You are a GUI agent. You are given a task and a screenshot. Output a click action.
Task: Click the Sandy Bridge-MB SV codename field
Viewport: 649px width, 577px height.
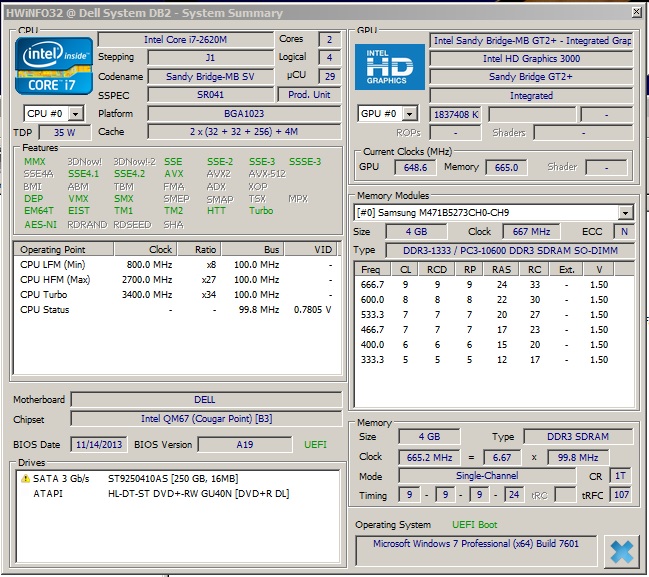[x=210, y=77]
